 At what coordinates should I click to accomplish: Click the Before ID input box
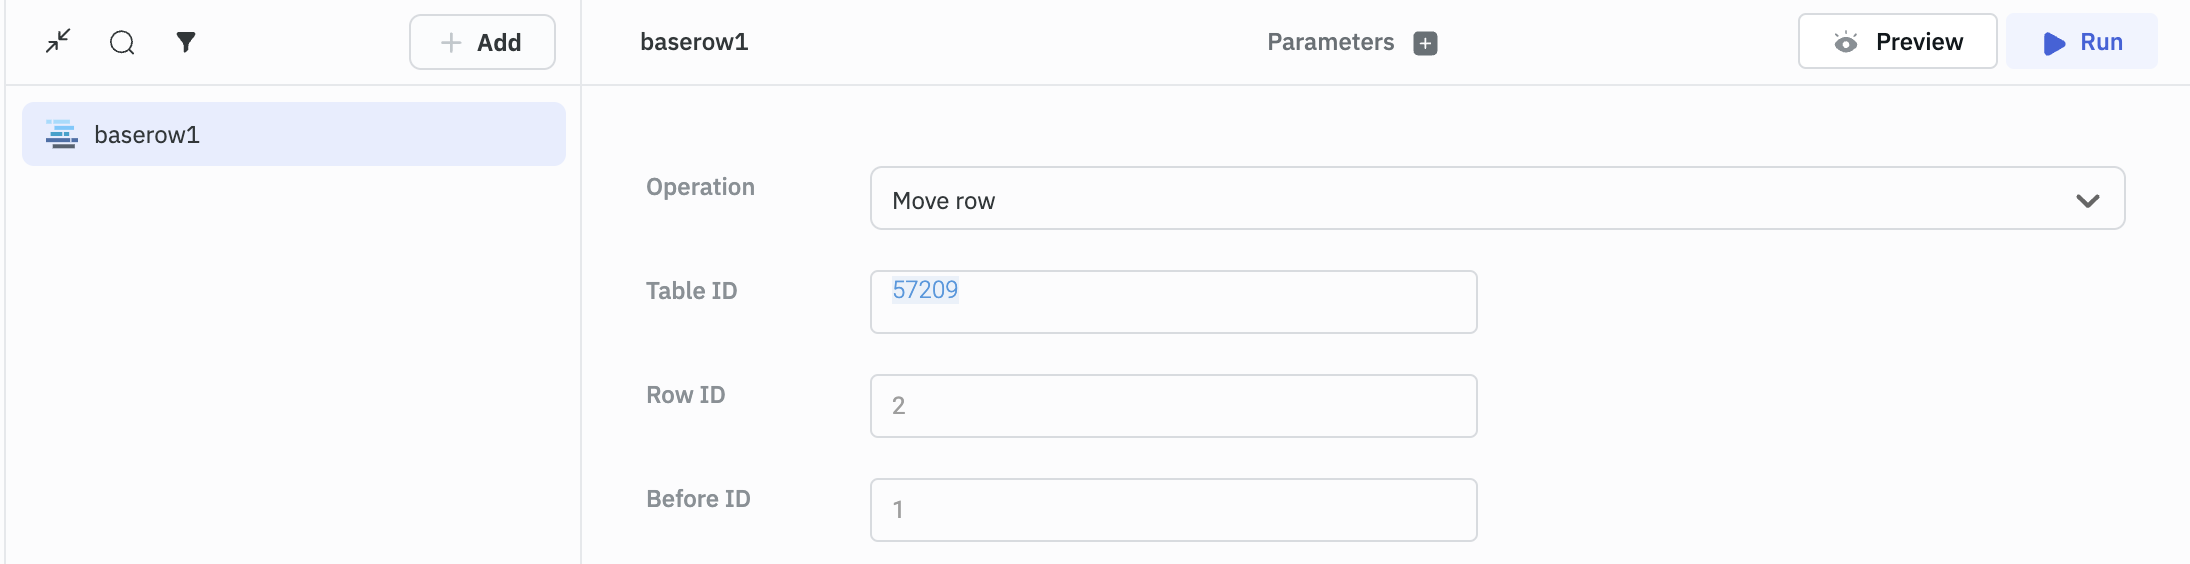pyautogui.click(x=1173, y=510)
